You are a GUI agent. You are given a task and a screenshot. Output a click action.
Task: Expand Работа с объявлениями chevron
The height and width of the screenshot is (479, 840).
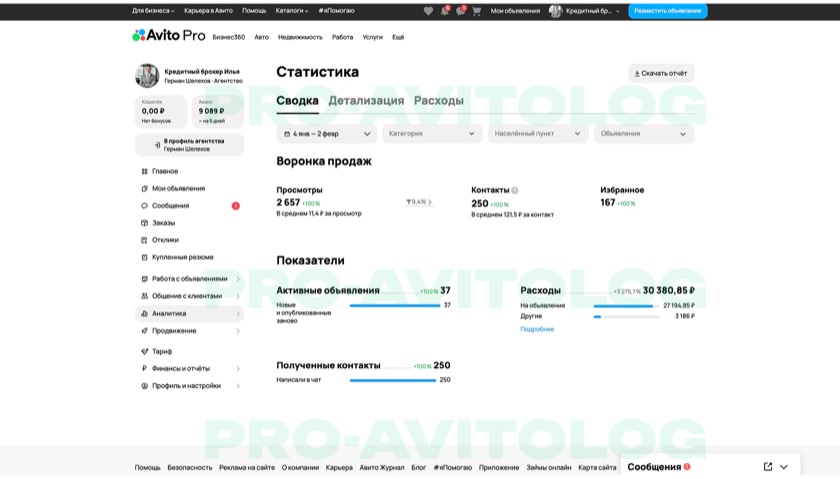[x=238, y=279]
